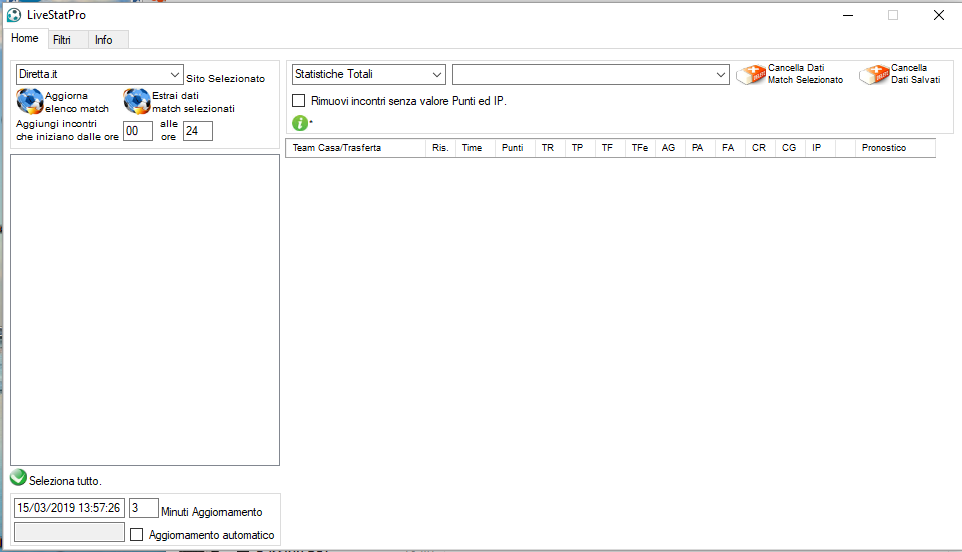Screen dimensions: 962x552
Task: Focus the end hour field showing 24
Action: click(x=198, y=131)
